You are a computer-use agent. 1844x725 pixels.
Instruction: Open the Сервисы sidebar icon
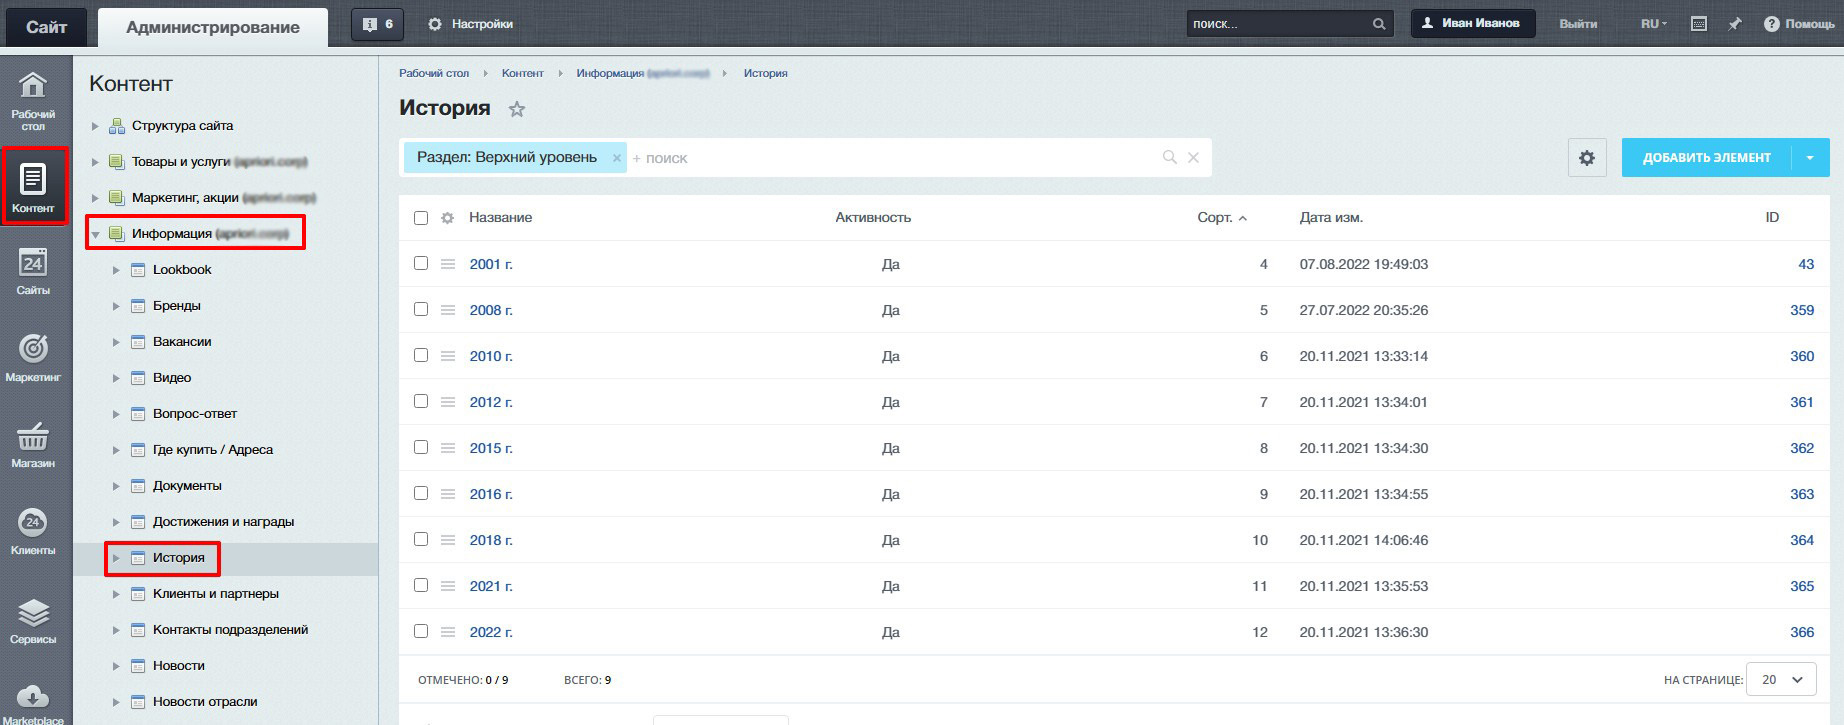click(x=33, y=620)
